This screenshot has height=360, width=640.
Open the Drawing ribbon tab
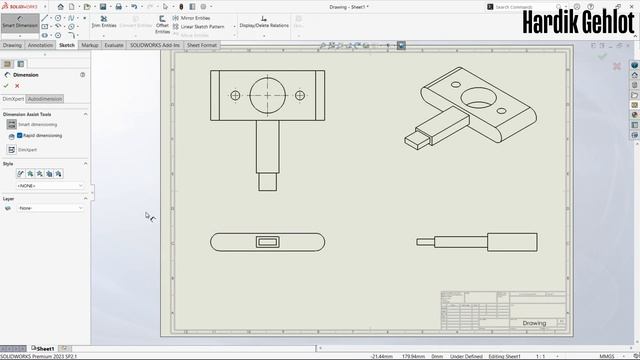click(x=12, y=45)
